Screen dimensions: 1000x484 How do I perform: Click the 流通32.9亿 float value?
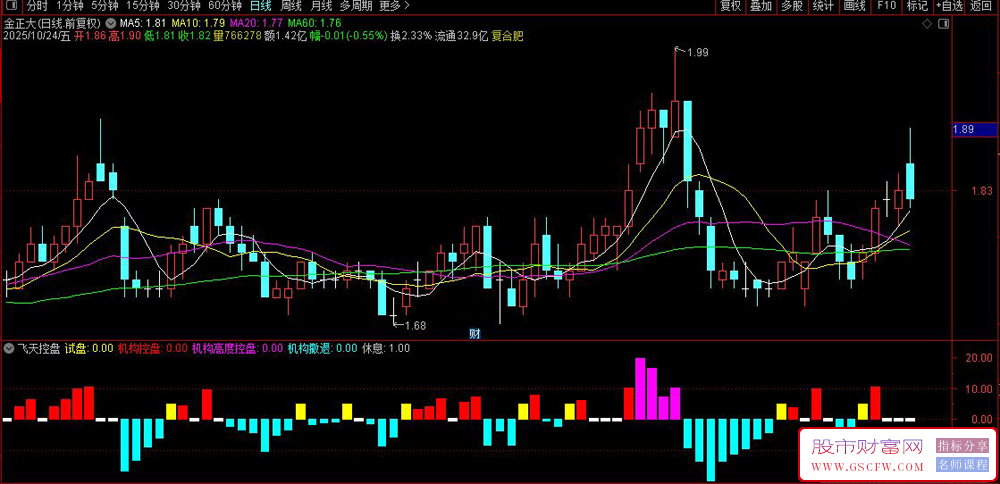click(x=462, y=36)
